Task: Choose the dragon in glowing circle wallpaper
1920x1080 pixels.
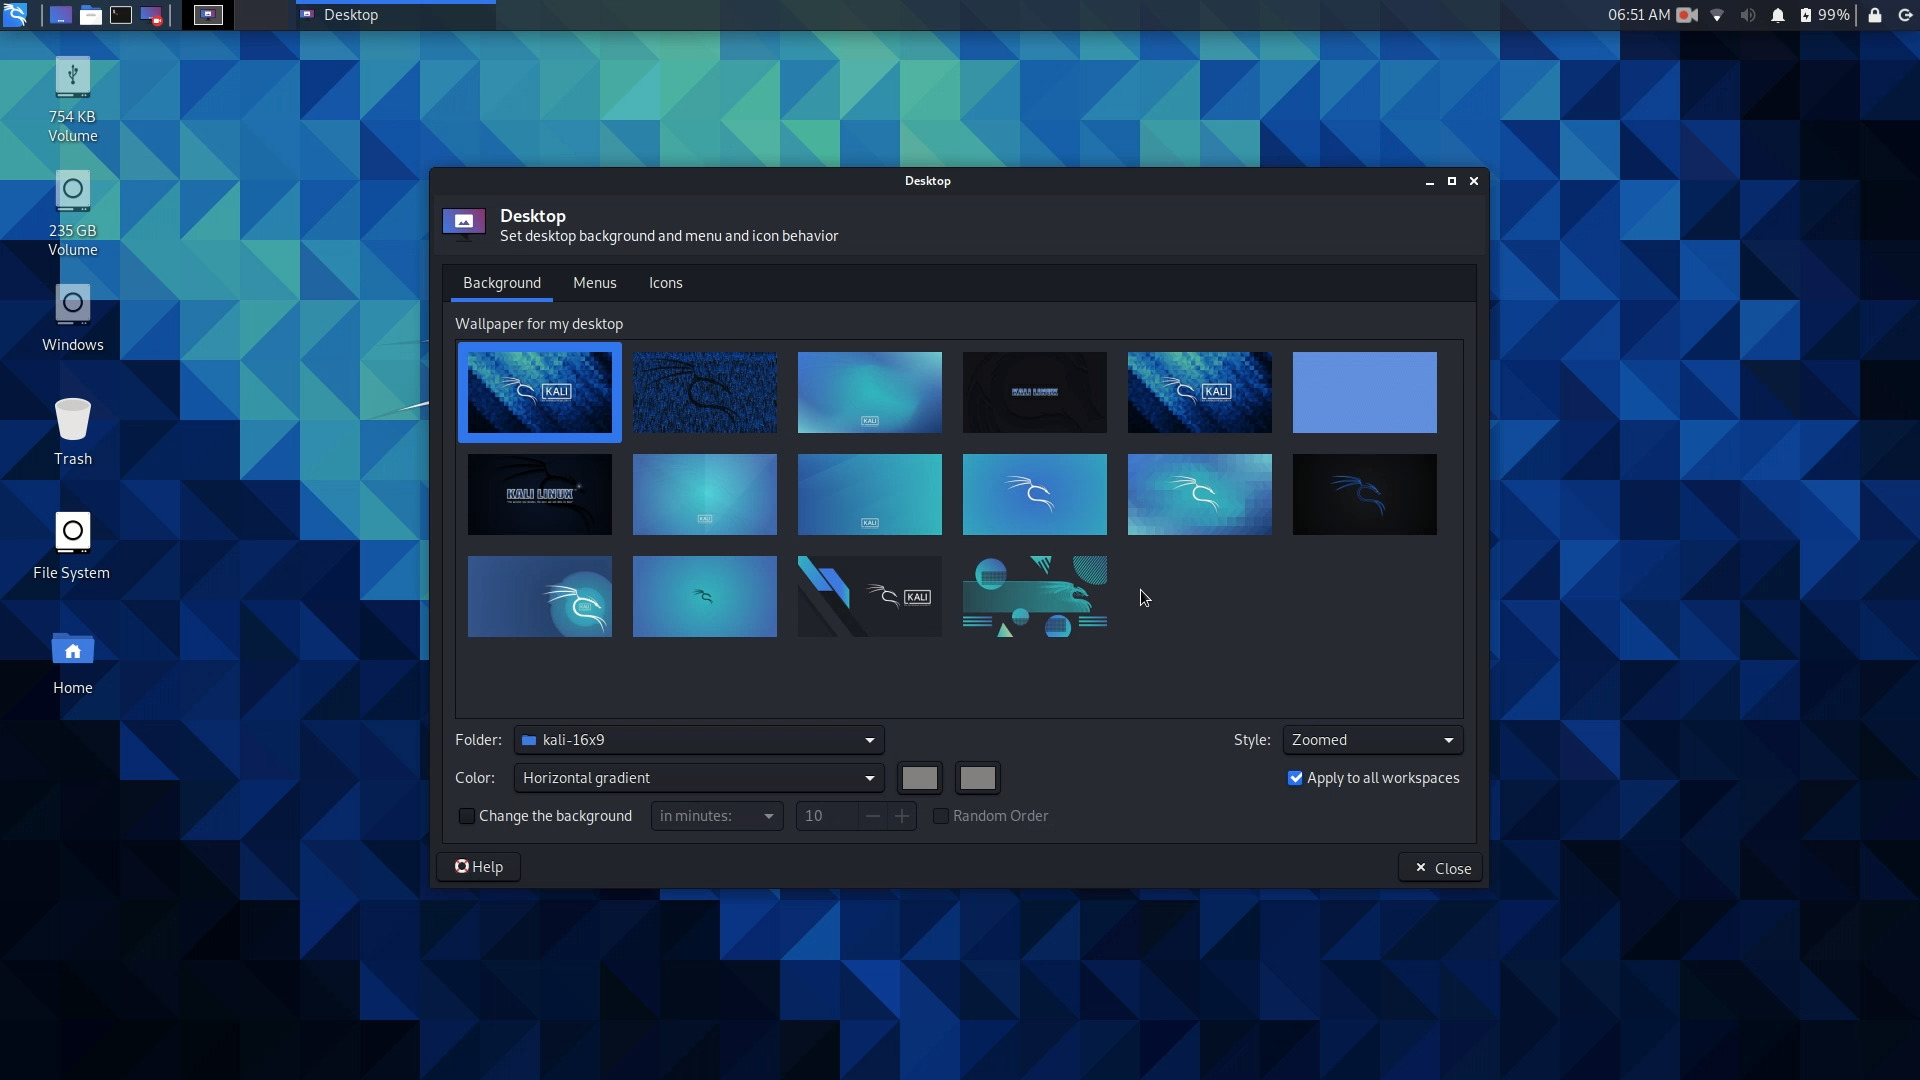Action: pos(540,597)
